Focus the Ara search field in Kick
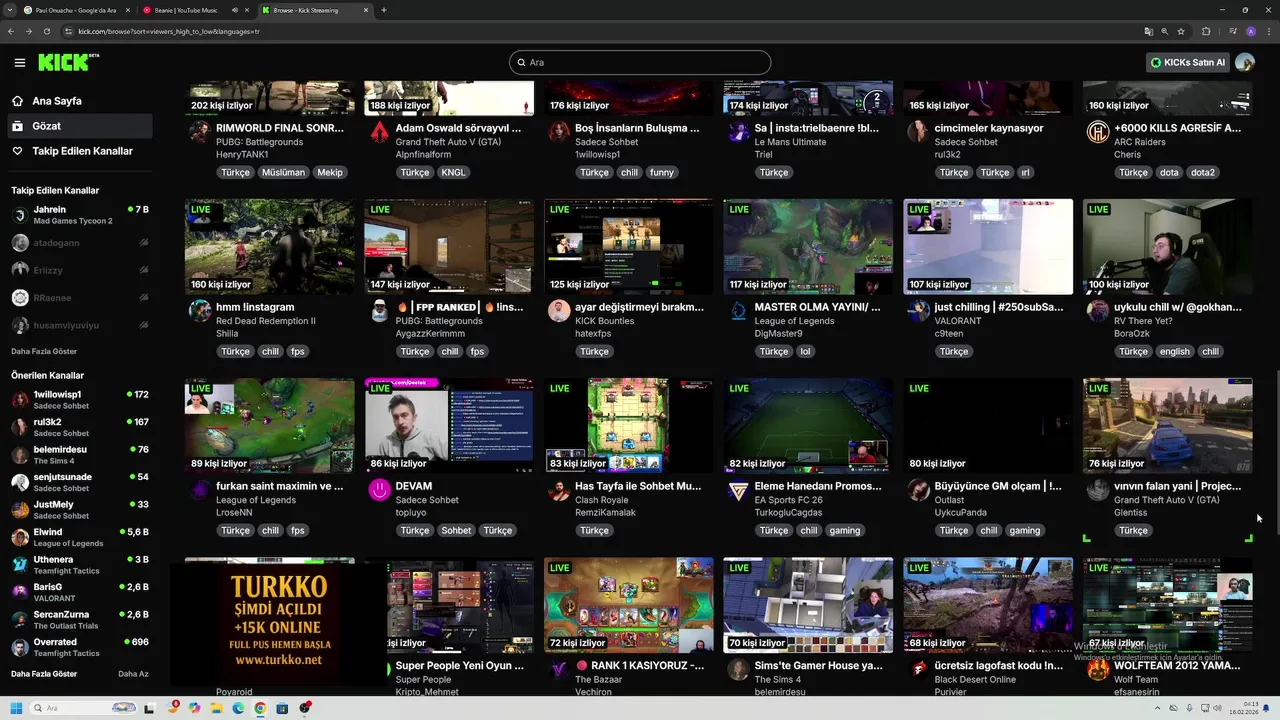The height and width of the screenshot is (720, 1280). tap(640, 62)
